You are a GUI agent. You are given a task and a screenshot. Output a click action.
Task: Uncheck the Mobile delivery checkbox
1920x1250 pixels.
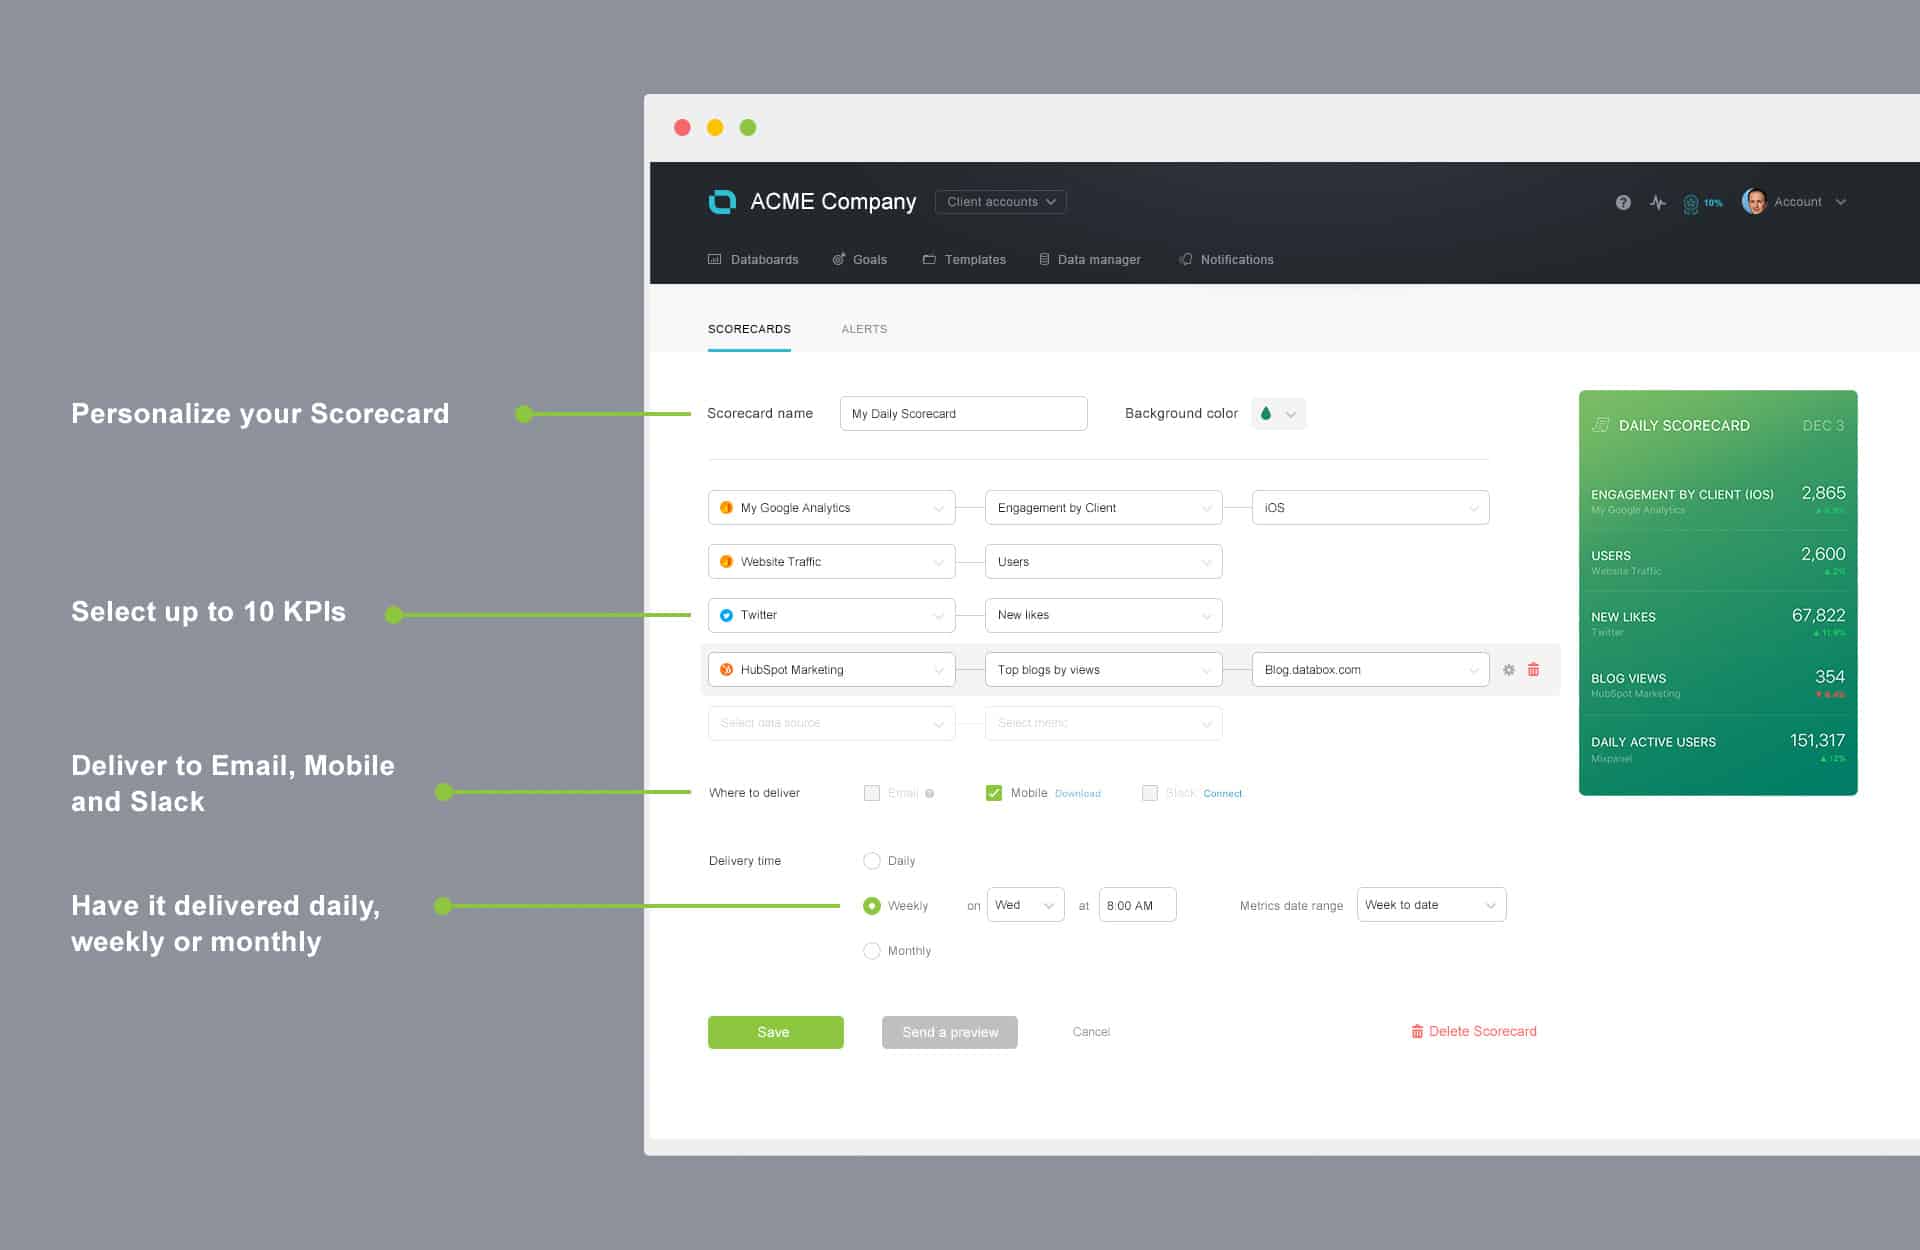[x=994, y=793]
